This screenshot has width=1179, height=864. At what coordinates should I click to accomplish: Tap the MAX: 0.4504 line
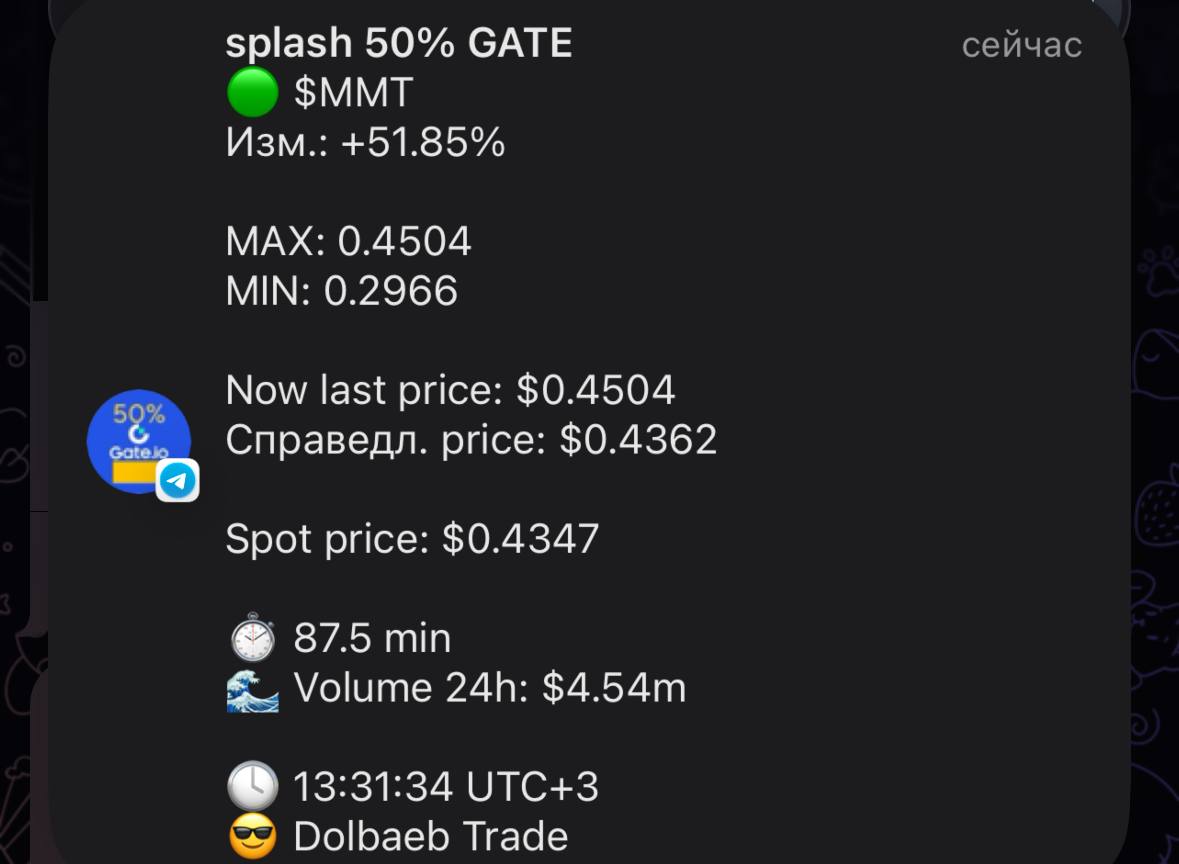click(x=348, y=241)
